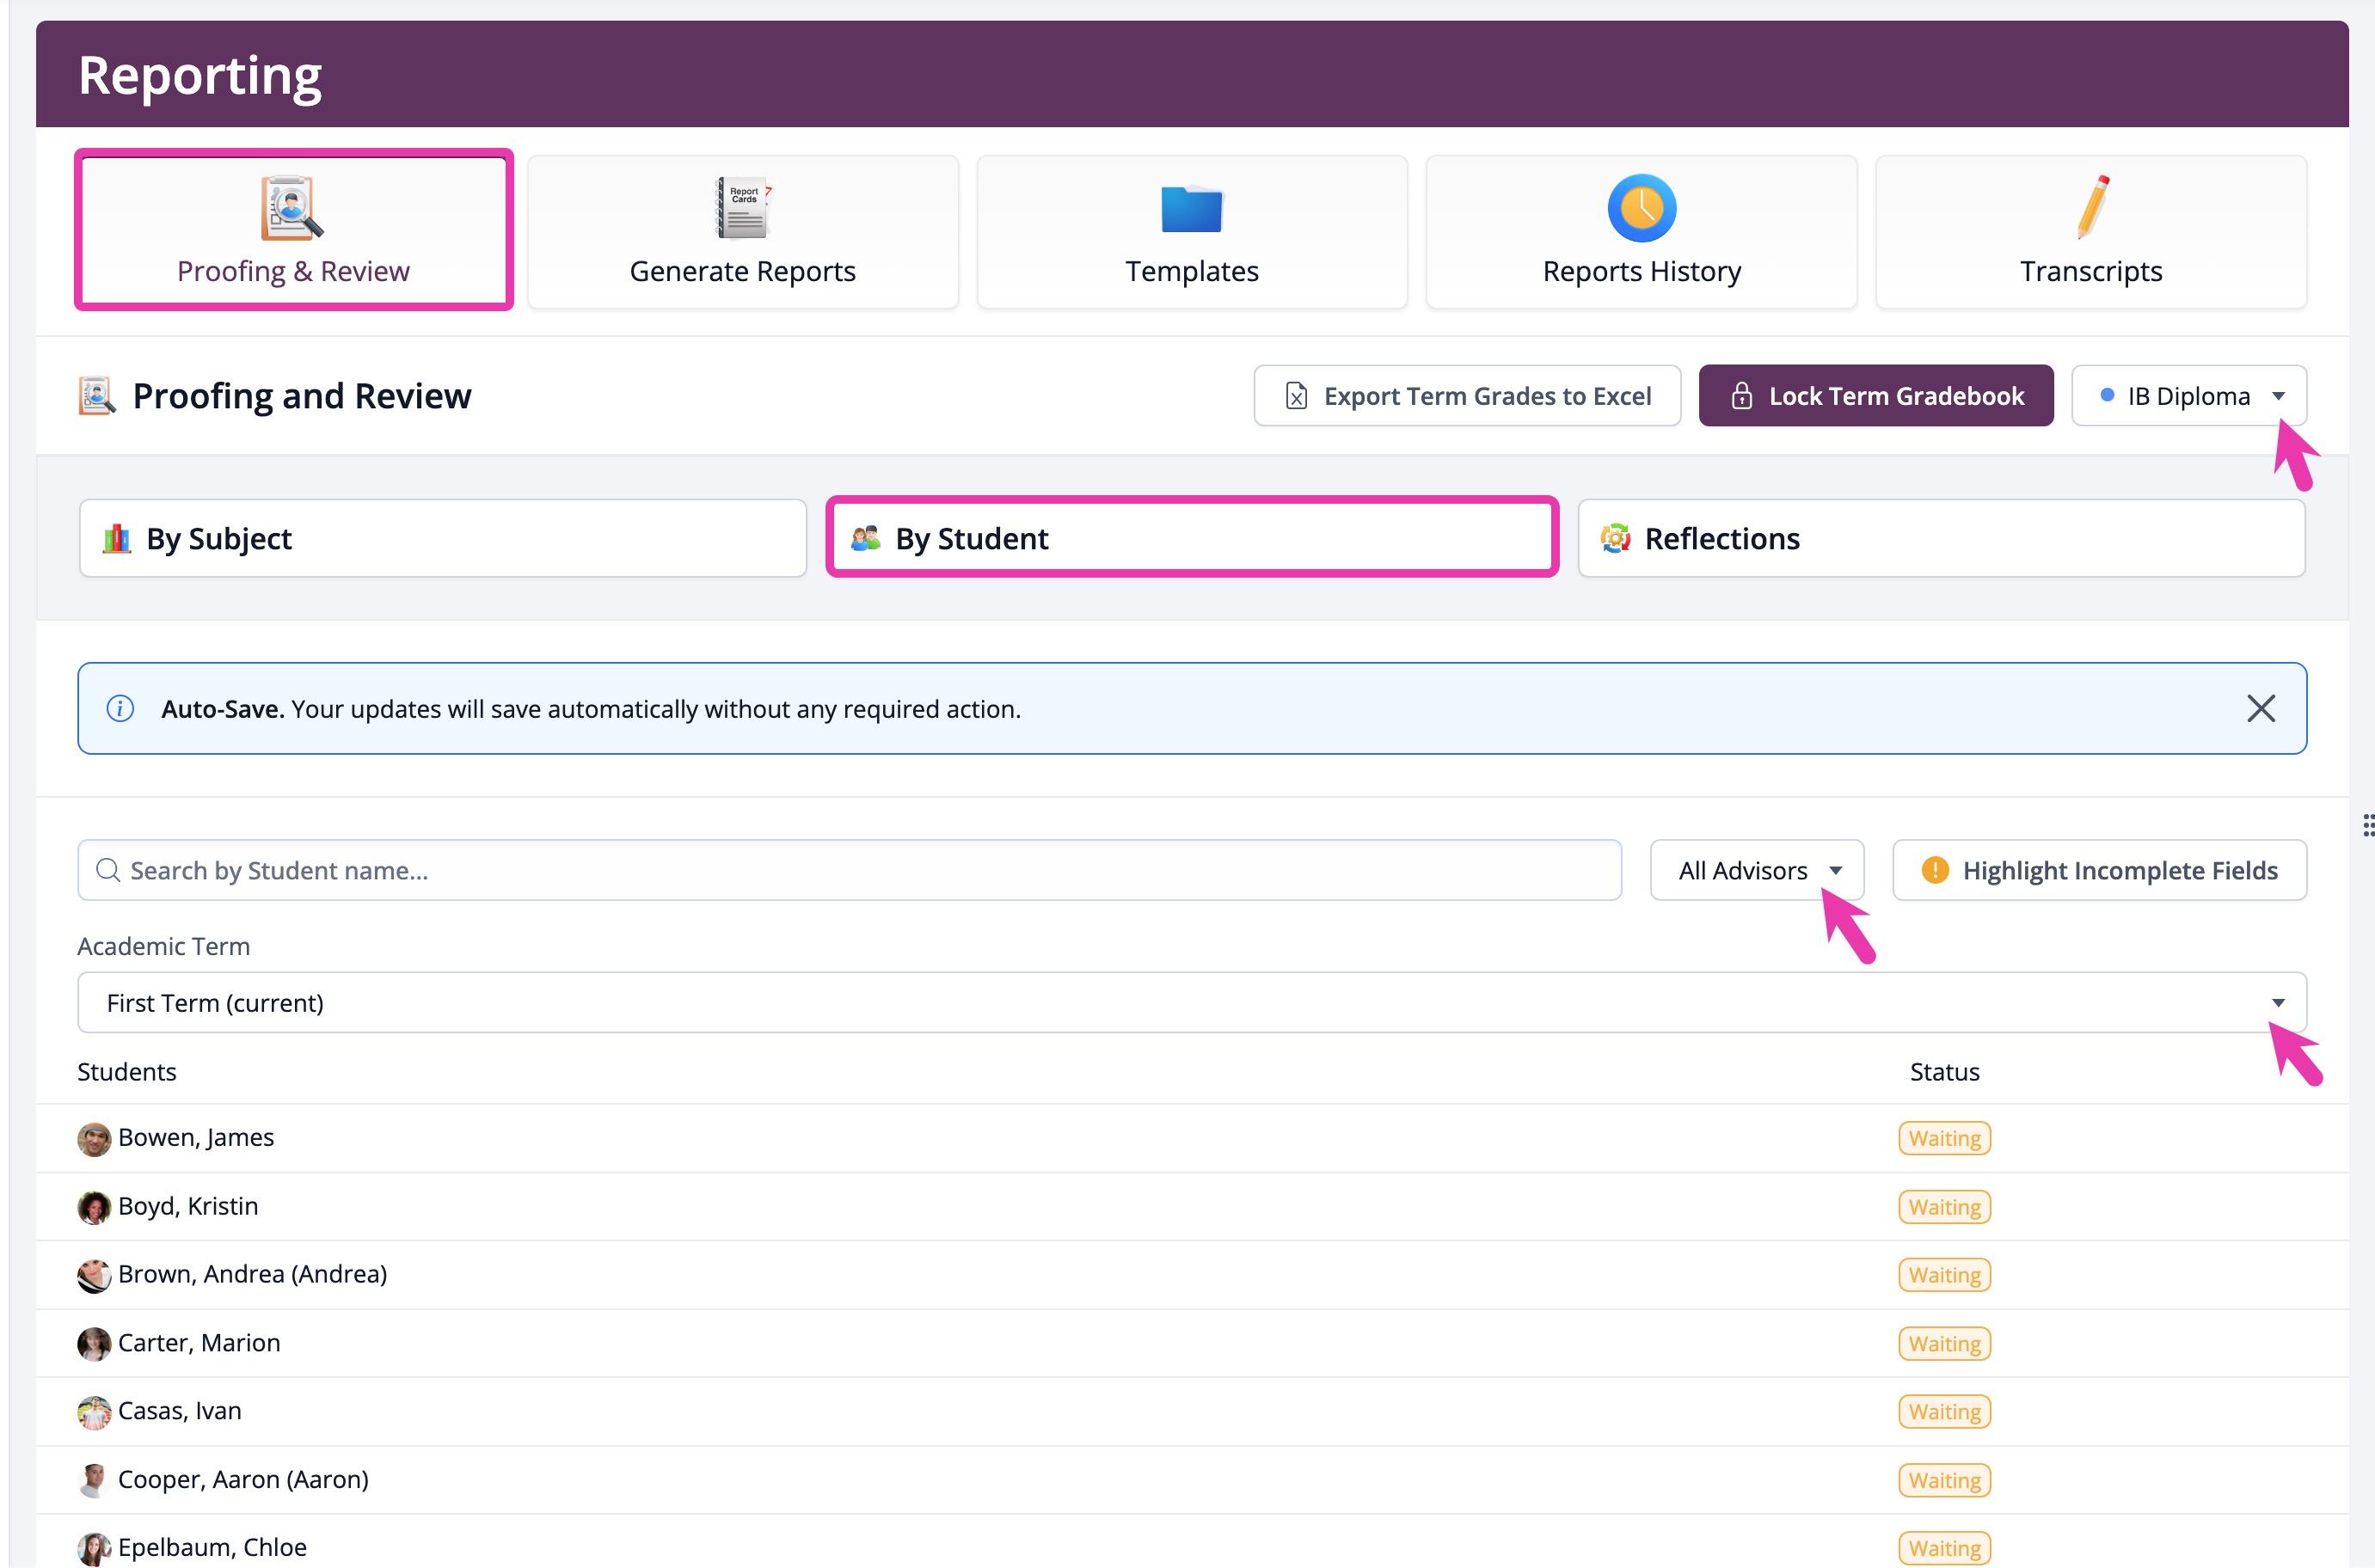Toggle Highlight Incomplete Fields
The height and width of the screenshot is (1568, 2375).
(x=2099, y=870)
